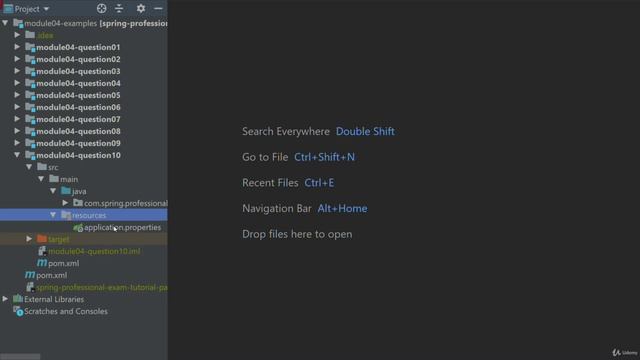Screen dimensions: 640x360
Task: Collapse the resources folder arrow
Action: [x=53, y=215]
